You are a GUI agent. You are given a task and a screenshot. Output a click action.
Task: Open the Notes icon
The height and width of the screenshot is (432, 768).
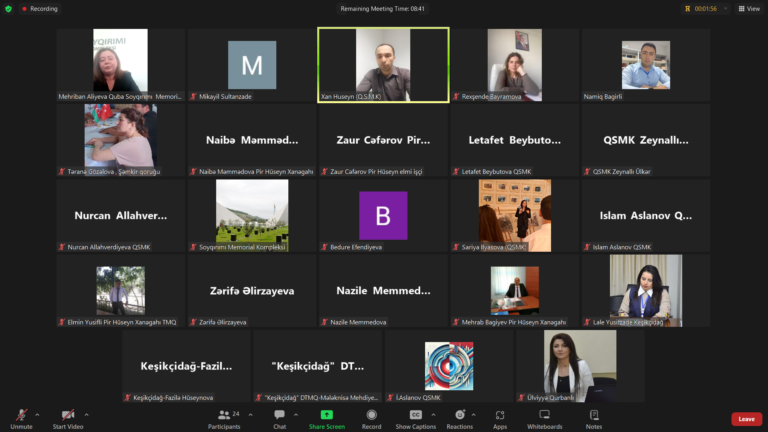point(594,415)
